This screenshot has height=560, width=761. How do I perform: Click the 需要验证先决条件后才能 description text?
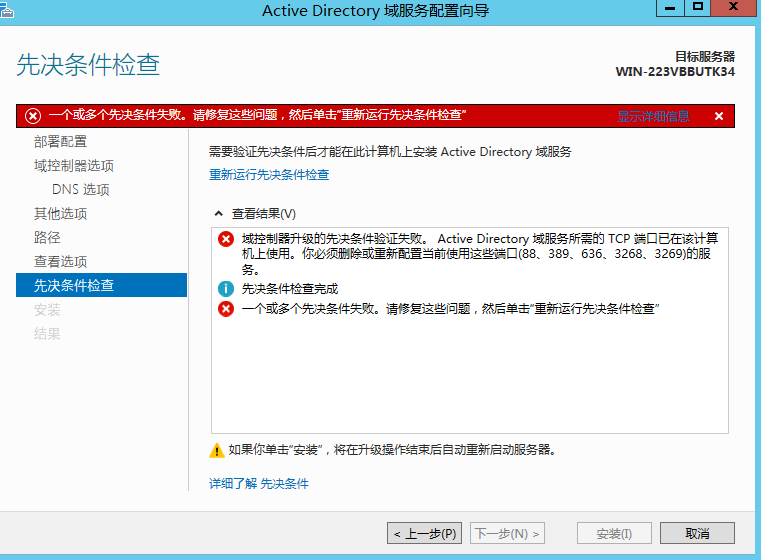390,152
